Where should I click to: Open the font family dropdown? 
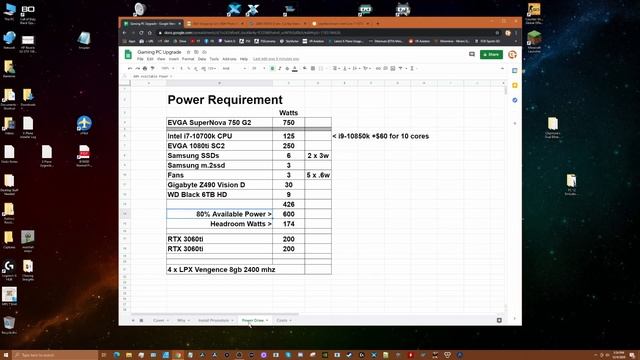[x=234, y=68]
